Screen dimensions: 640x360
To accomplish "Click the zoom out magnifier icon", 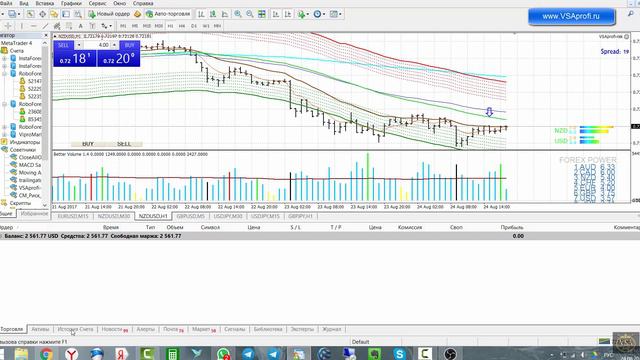I will (x=249, y=14).
